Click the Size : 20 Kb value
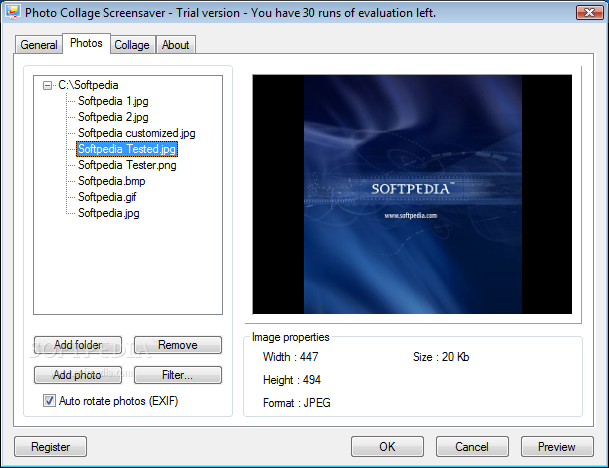 [441, 357]
